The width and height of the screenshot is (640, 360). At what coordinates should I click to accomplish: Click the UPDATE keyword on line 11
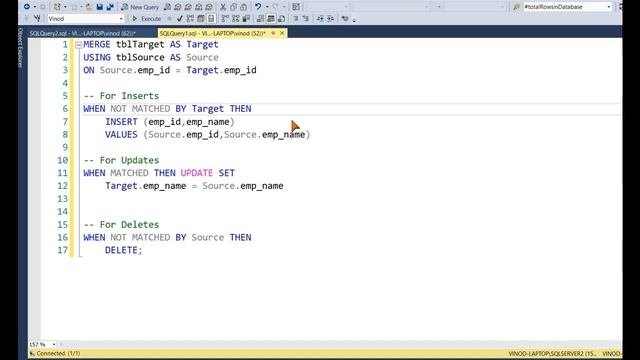tap(197, 173)
